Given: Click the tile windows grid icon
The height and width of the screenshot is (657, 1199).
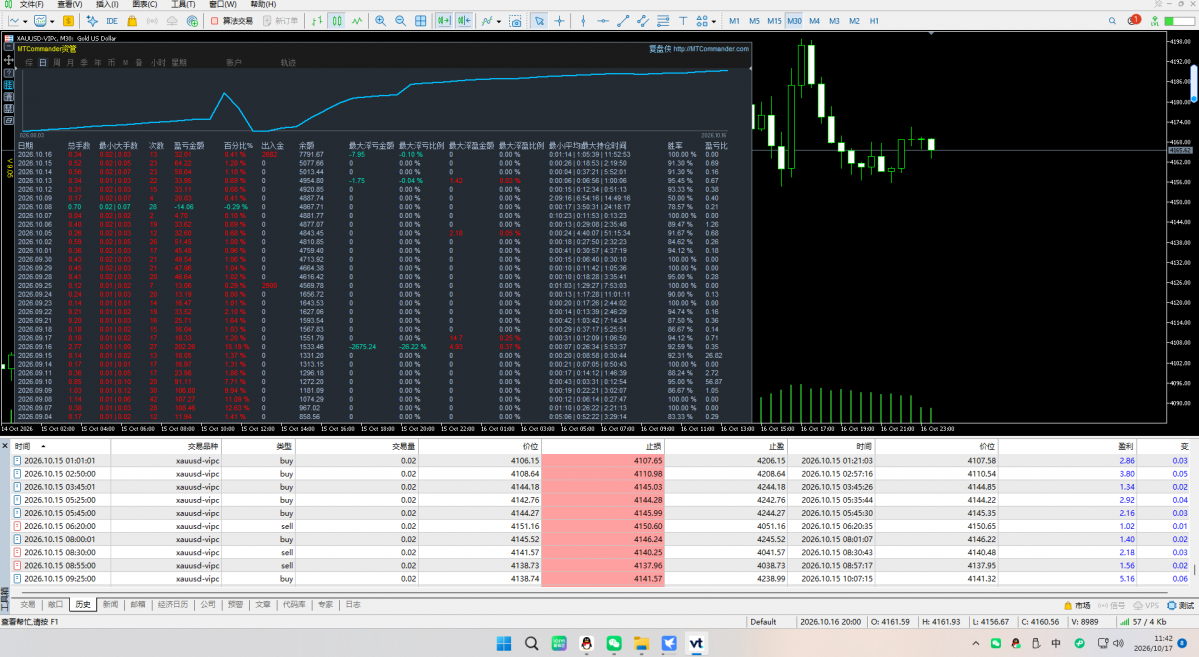Looking at the screenshot, I should [x=421, y=21].
